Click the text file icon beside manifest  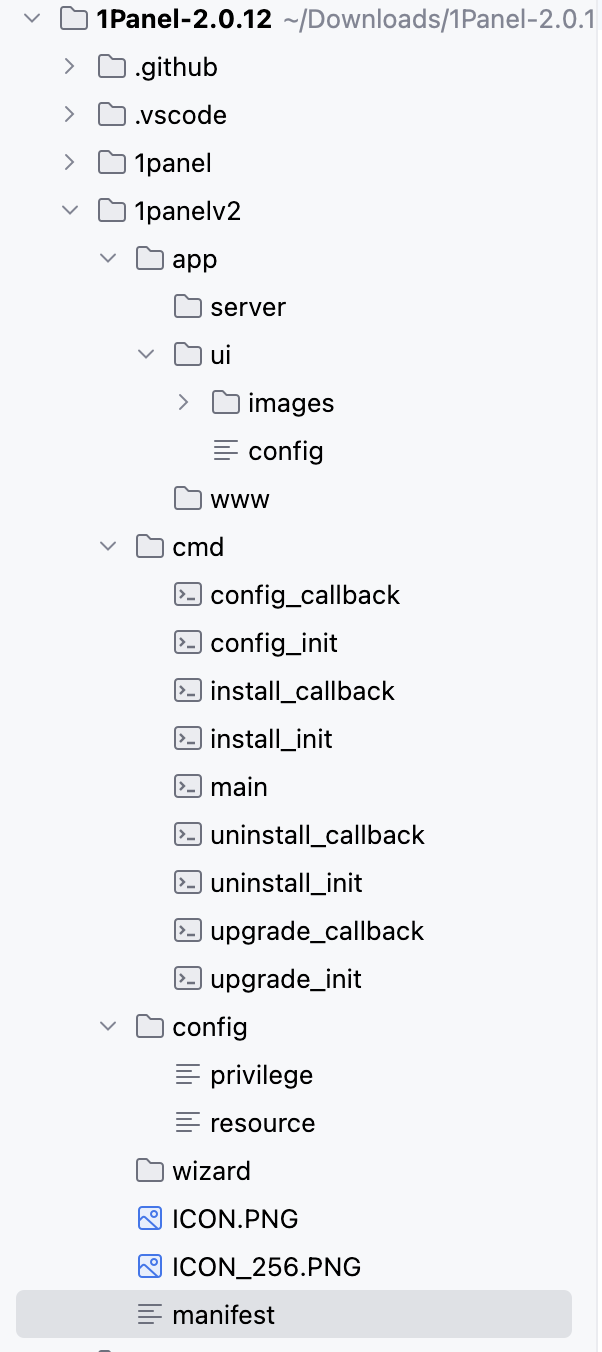click(149, 1315)
